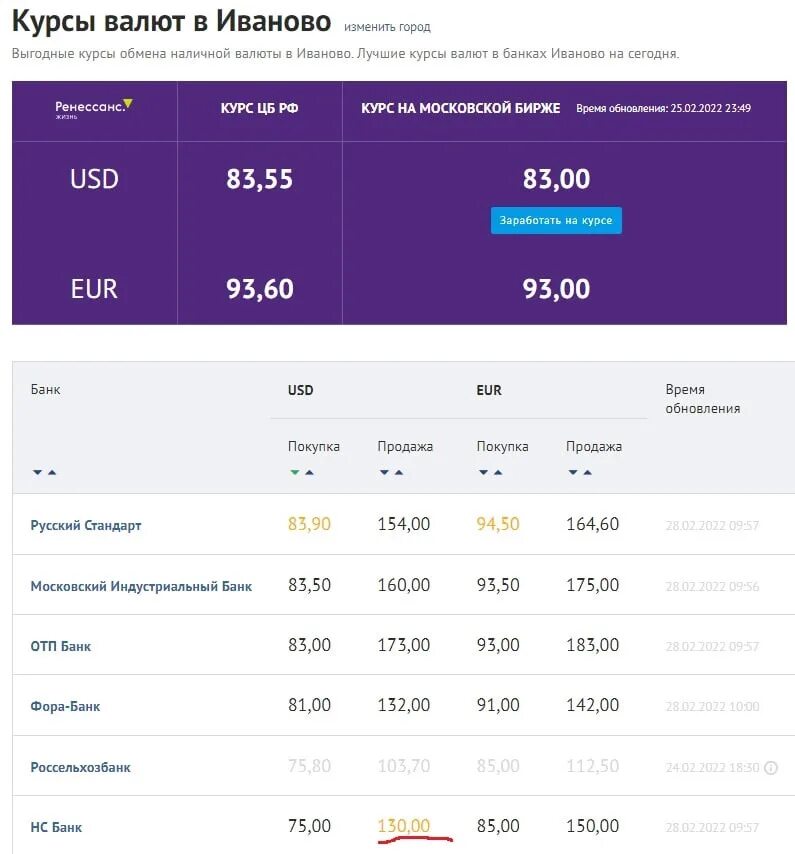Open Фора-Банк link
Screen dimensions: 795x854
(x=65, y=706)
